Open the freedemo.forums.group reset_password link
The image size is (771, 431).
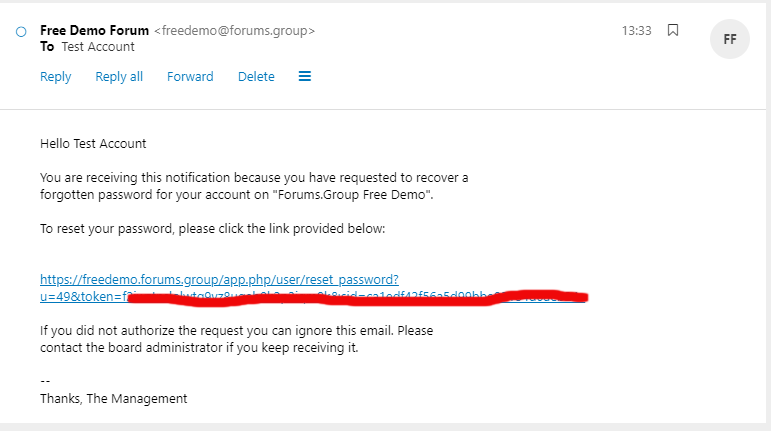click(x=219, y=279)
